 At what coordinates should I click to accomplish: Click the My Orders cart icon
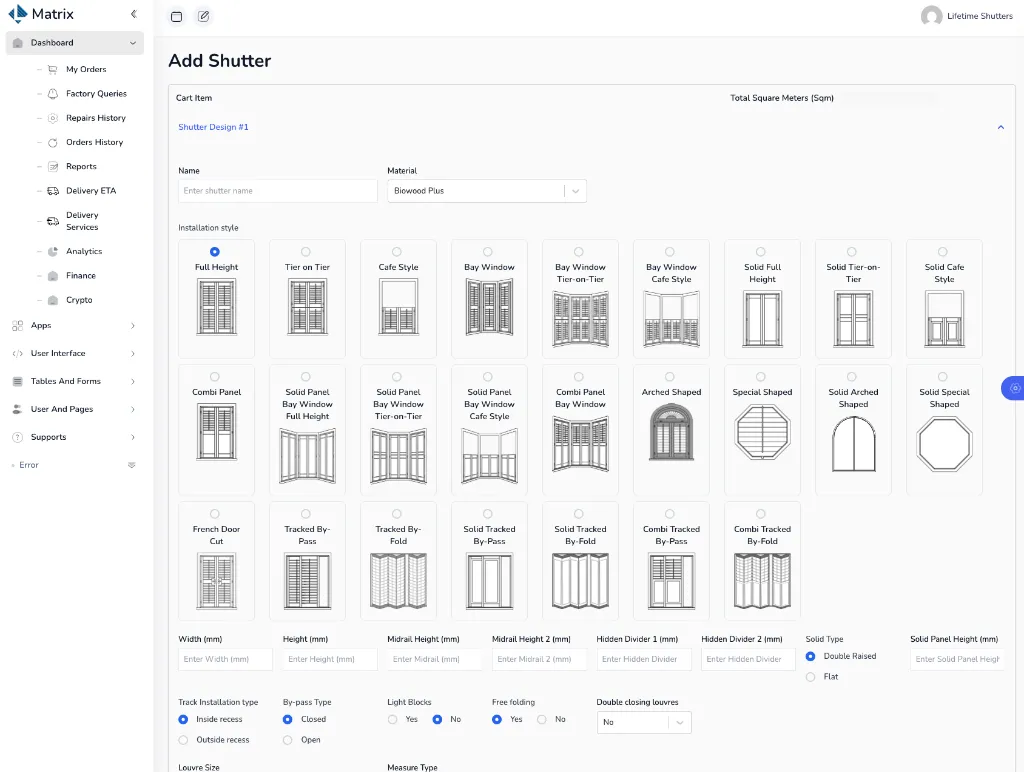coord(53,69)
